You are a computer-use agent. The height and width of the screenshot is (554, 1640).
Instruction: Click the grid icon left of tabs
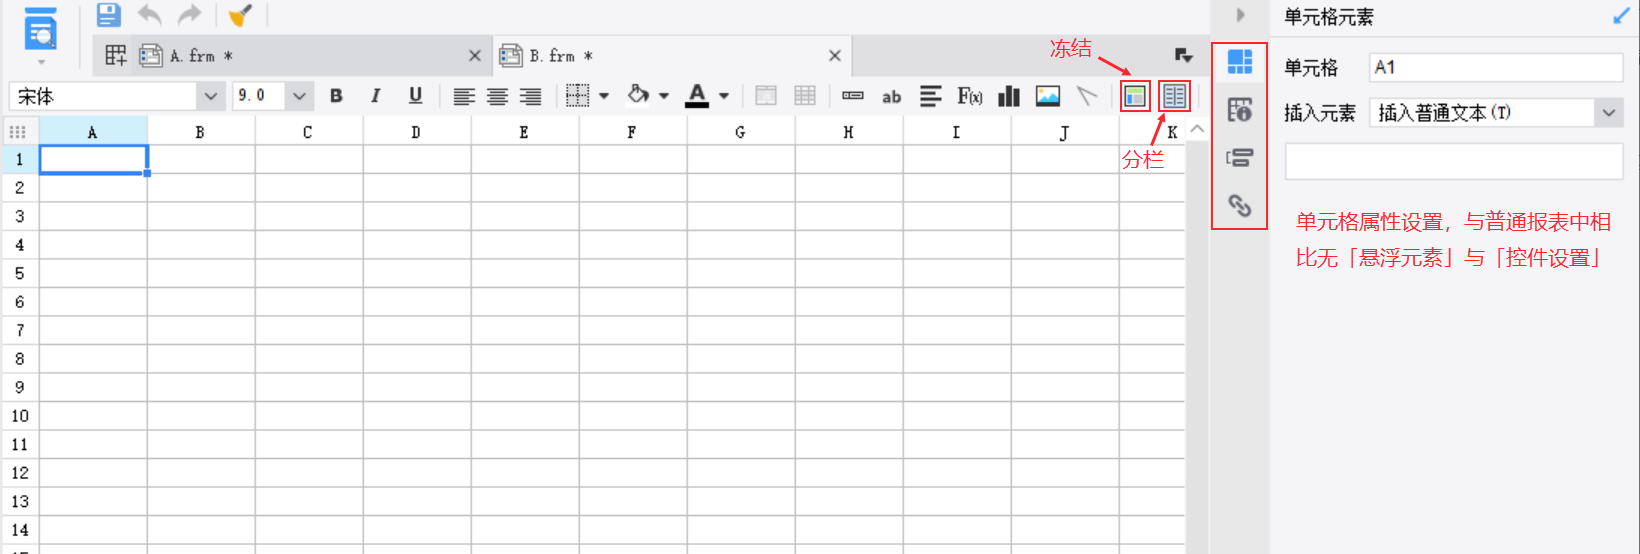116,56
